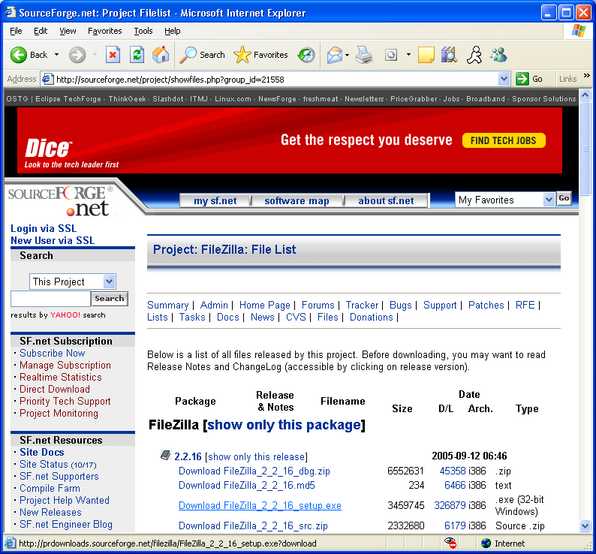Open the Research books toolbar icon

click(449, 55)
